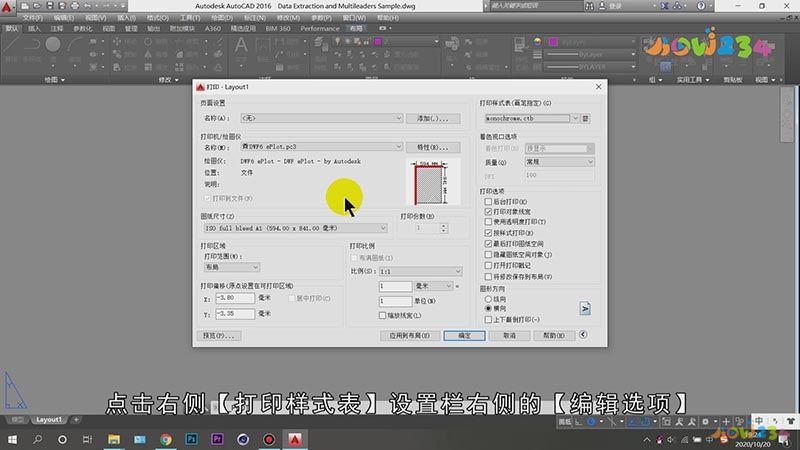Click the 帮助 help button in dialog
800x450 pixels.
coord(554,336)
